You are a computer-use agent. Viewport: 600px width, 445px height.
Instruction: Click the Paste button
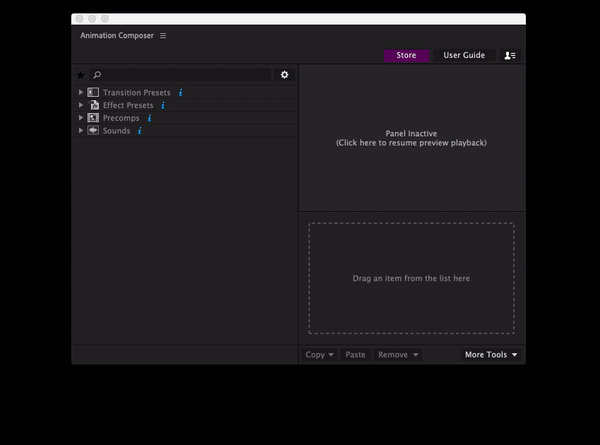click(x=355, y=355)
